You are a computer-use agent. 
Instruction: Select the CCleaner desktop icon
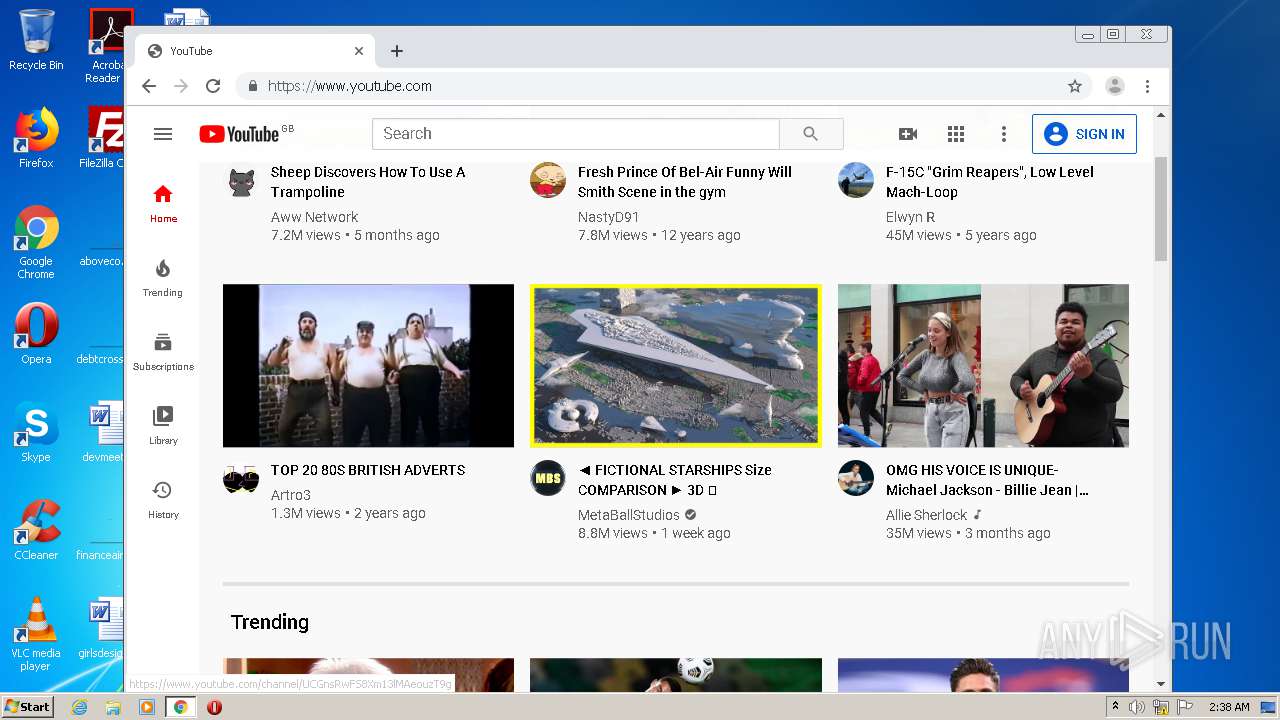tap(36, 530)
